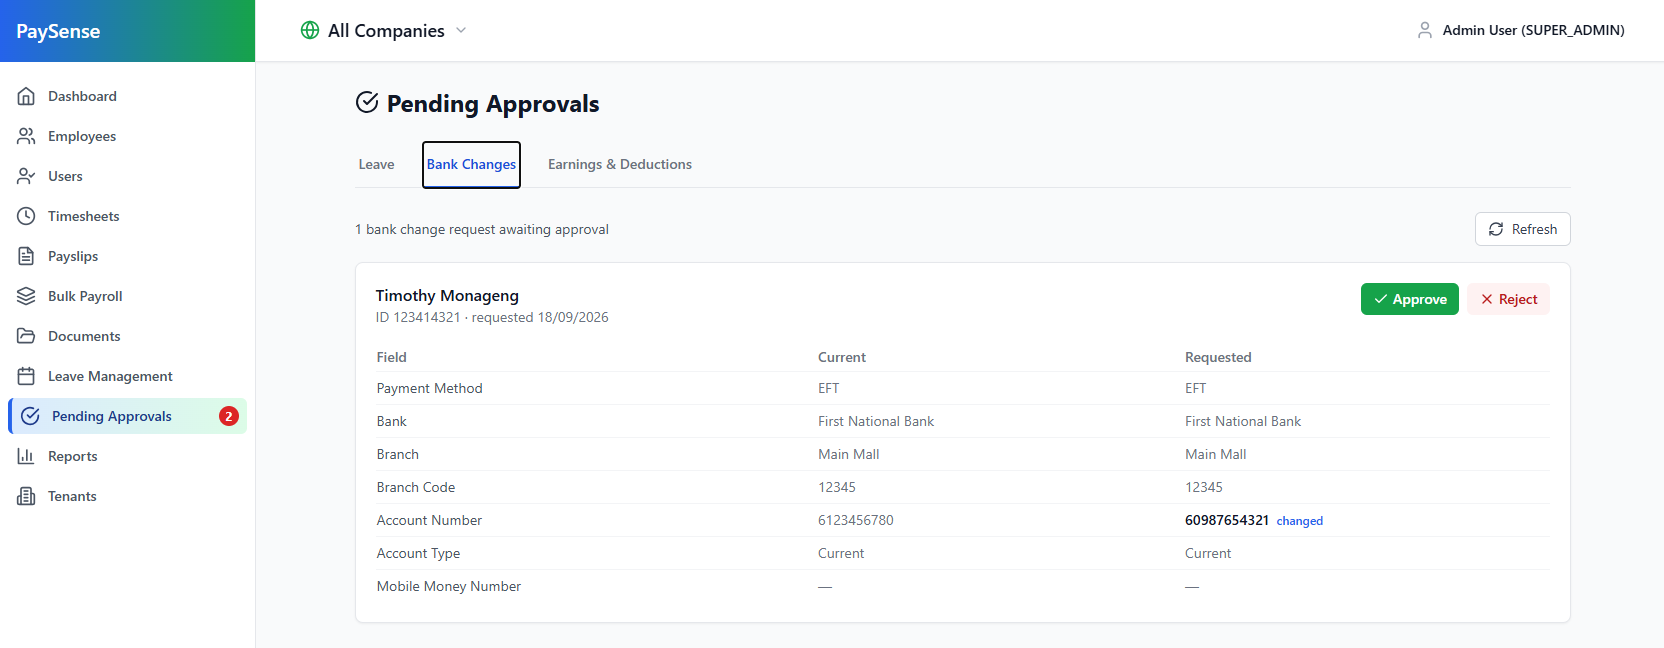Click the Timothy Monageng name
Viewport: 1664px width, 648px height.
click(447, 295)
